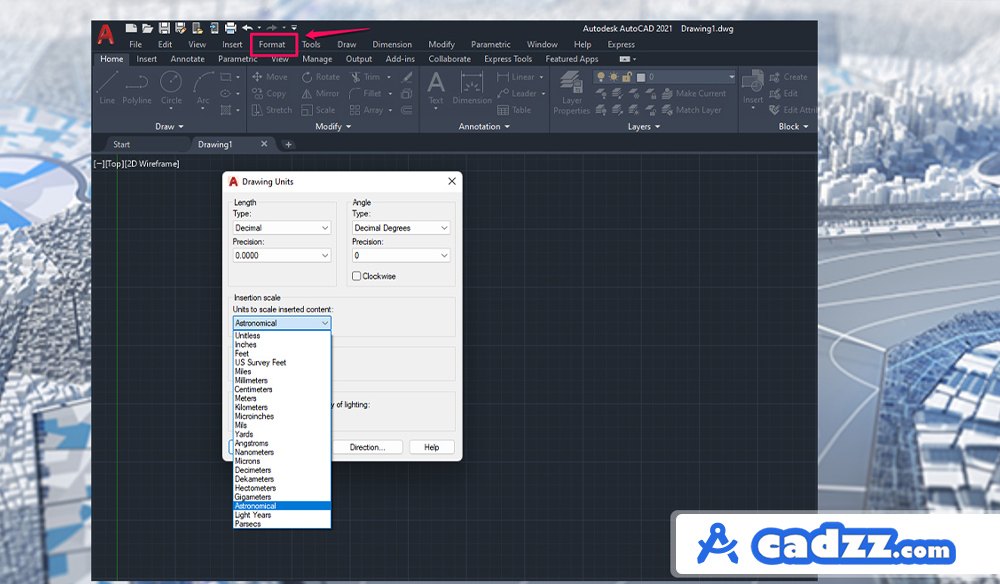Select the Move tool
Viewport: 1000px width, 584px height.
coord(269,77)
